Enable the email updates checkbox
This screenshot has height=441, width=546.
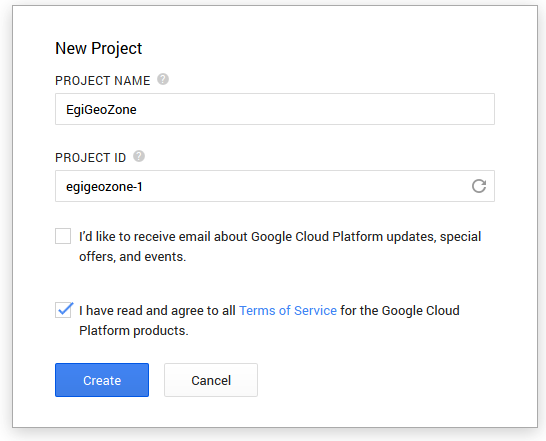point(63,236)
